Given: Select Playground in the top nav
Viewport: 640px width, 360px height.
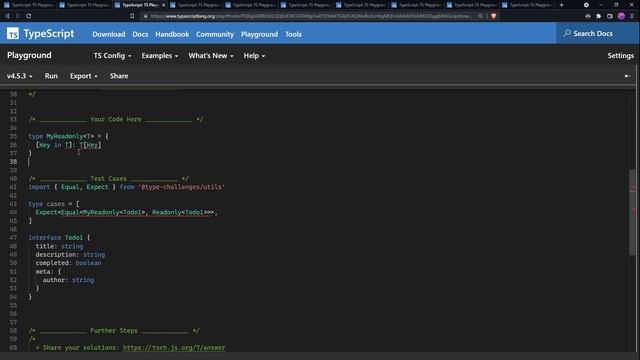Looking at the screenshot, I should pos(259,34).
